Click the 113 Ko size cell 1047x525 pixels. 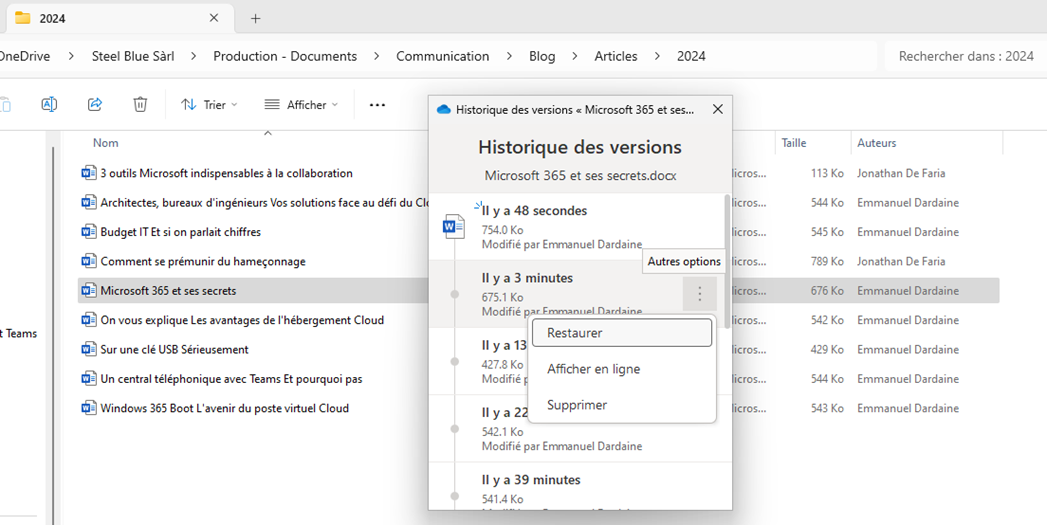coord(827,173)
